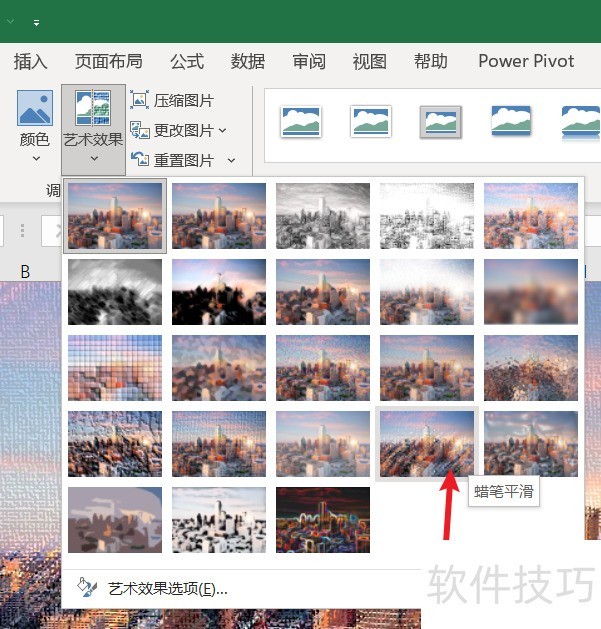Screen dimensions: 601x629
Task: Select the fifth picture style with reflection
Action: 581,123
